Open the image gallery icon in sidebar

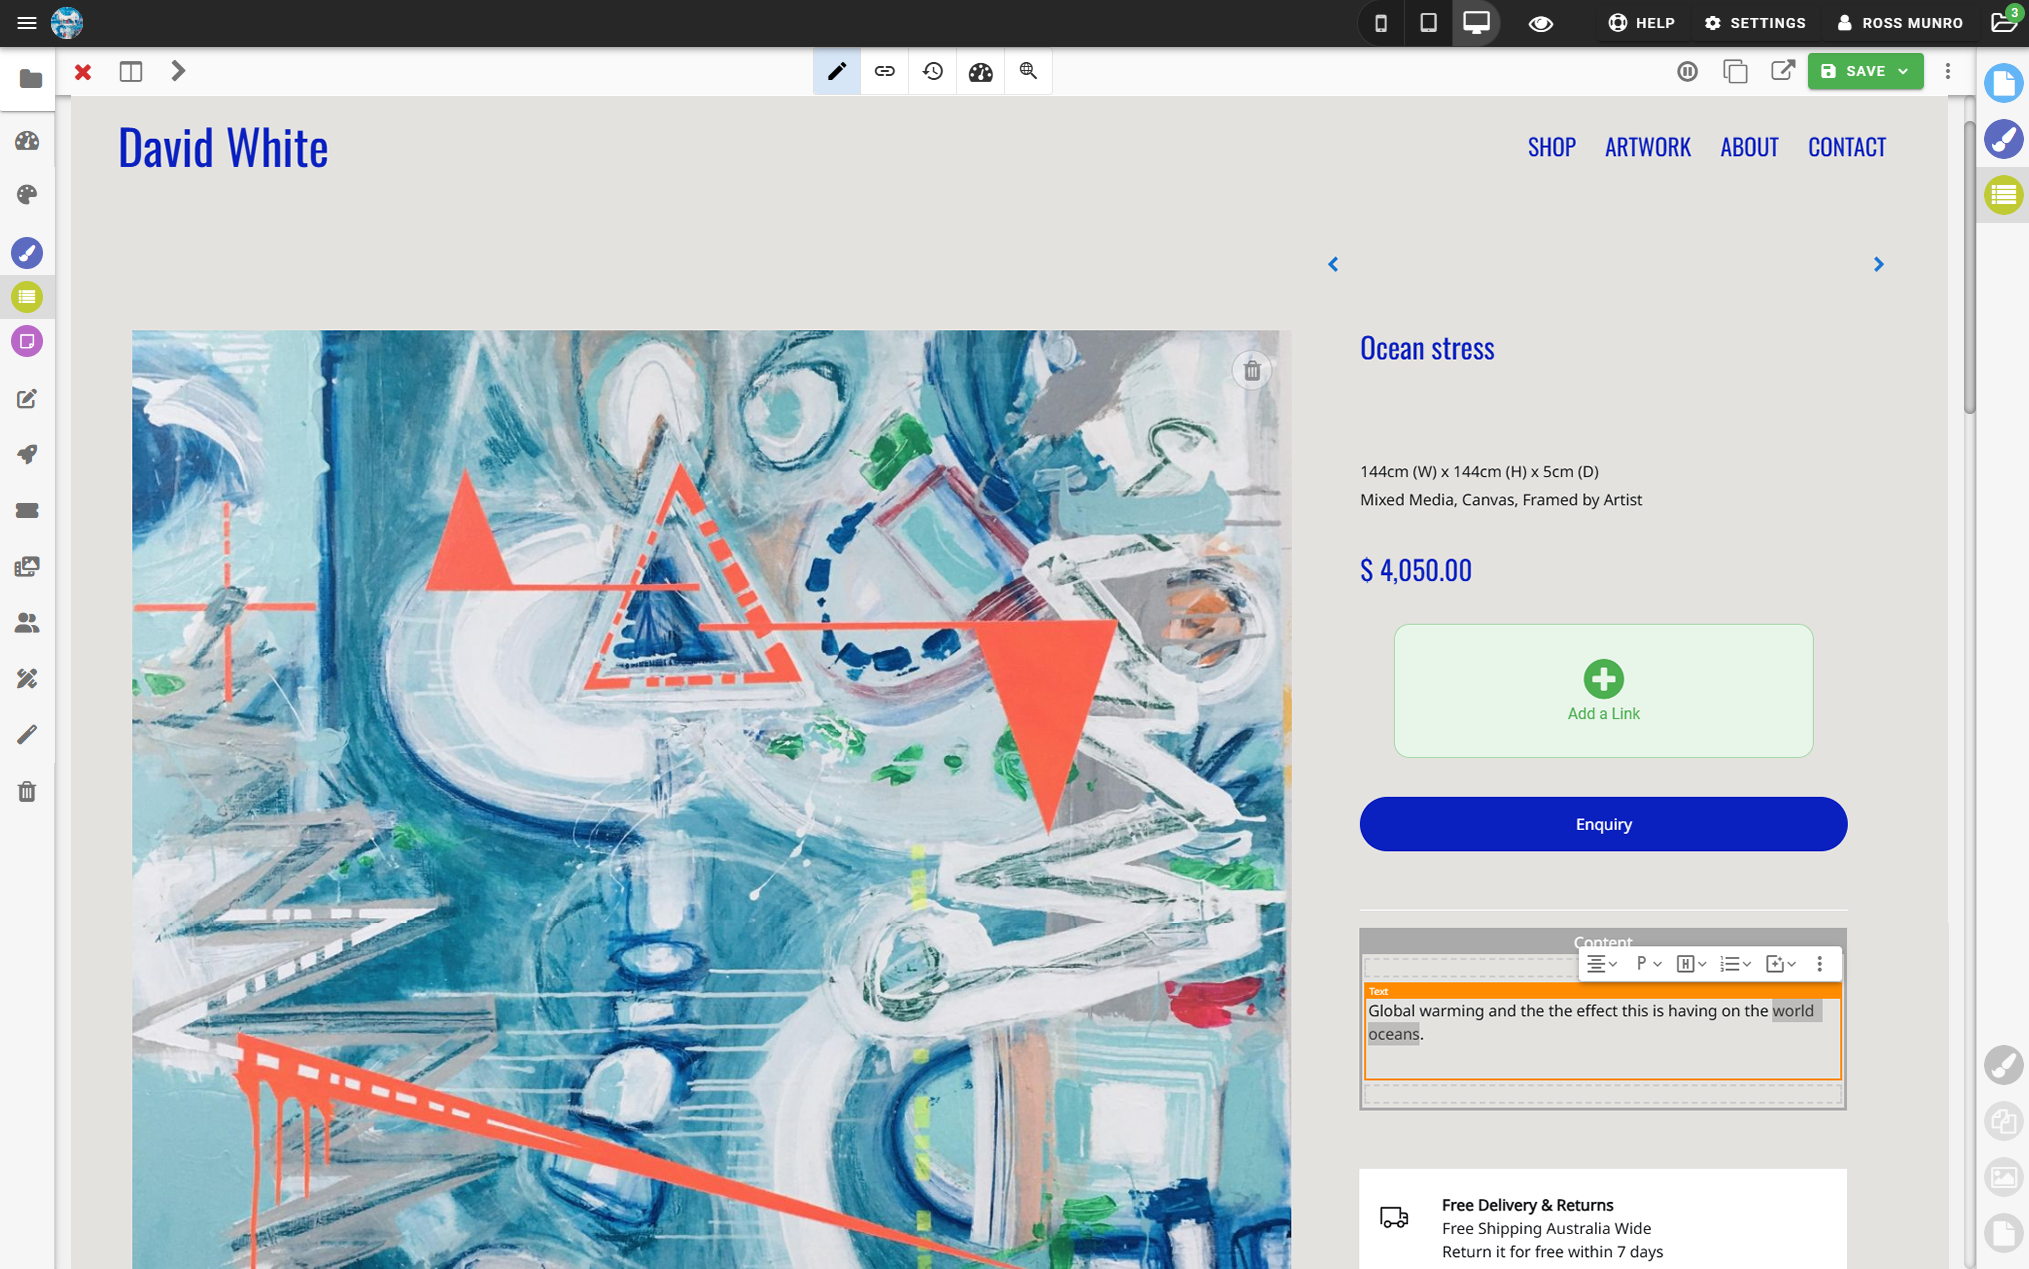coord(26,566)
